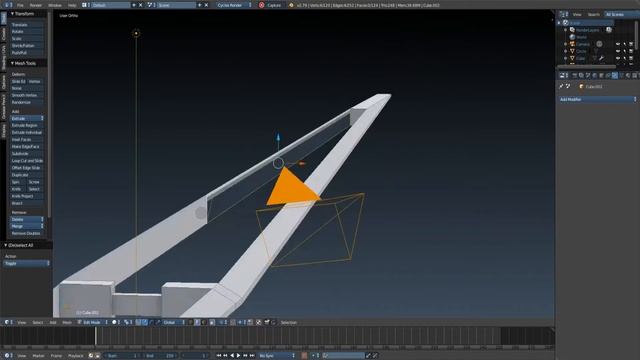Image resolution: width=640 pixels, height=360 pixels.
Task: Click the Rotate button
Action: tap(27, 31)
